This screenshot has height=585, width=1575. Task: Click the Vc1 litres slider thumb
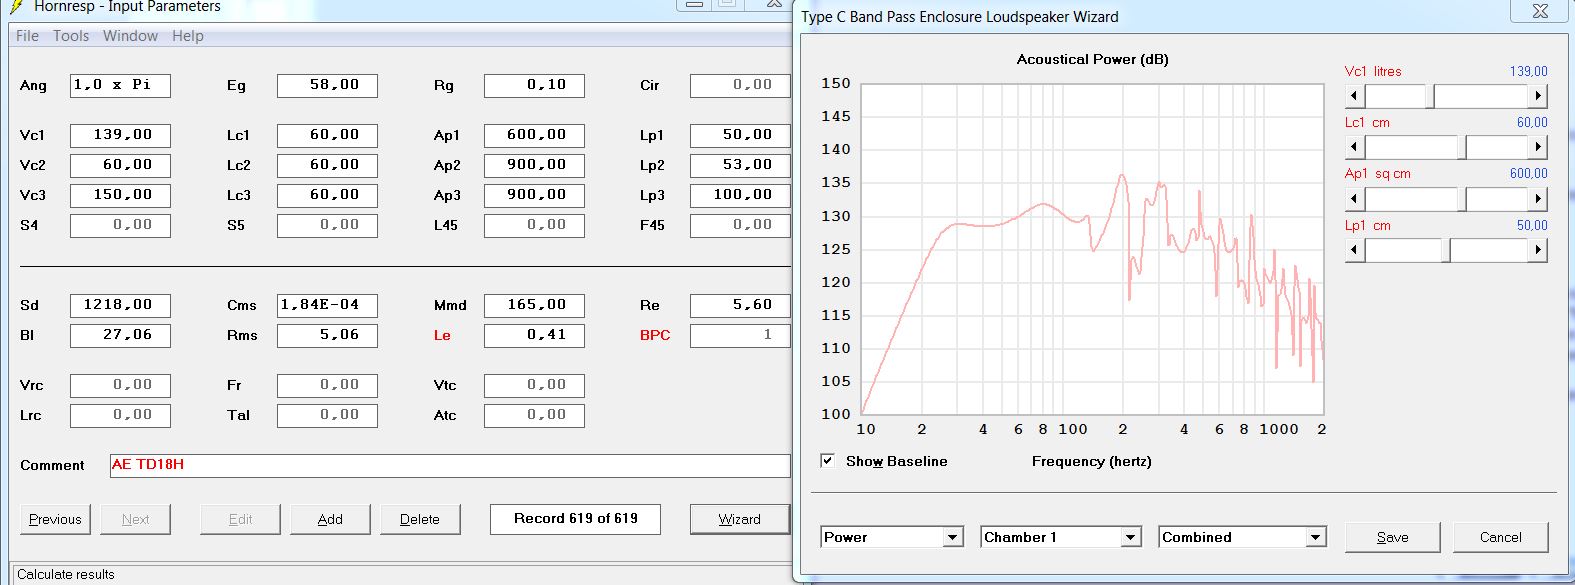1430,96
